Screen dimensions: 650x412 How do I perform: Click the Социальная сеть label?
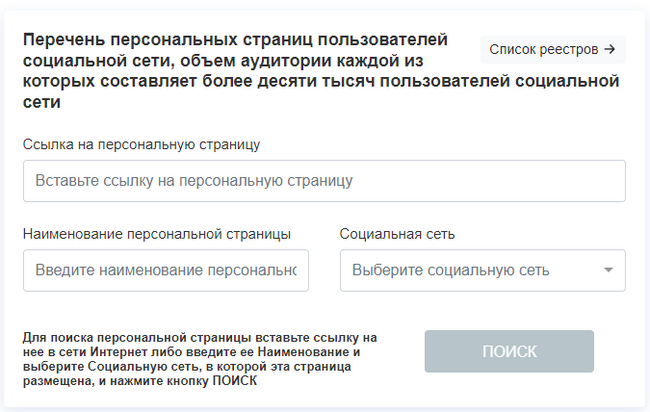coord(397,233)
